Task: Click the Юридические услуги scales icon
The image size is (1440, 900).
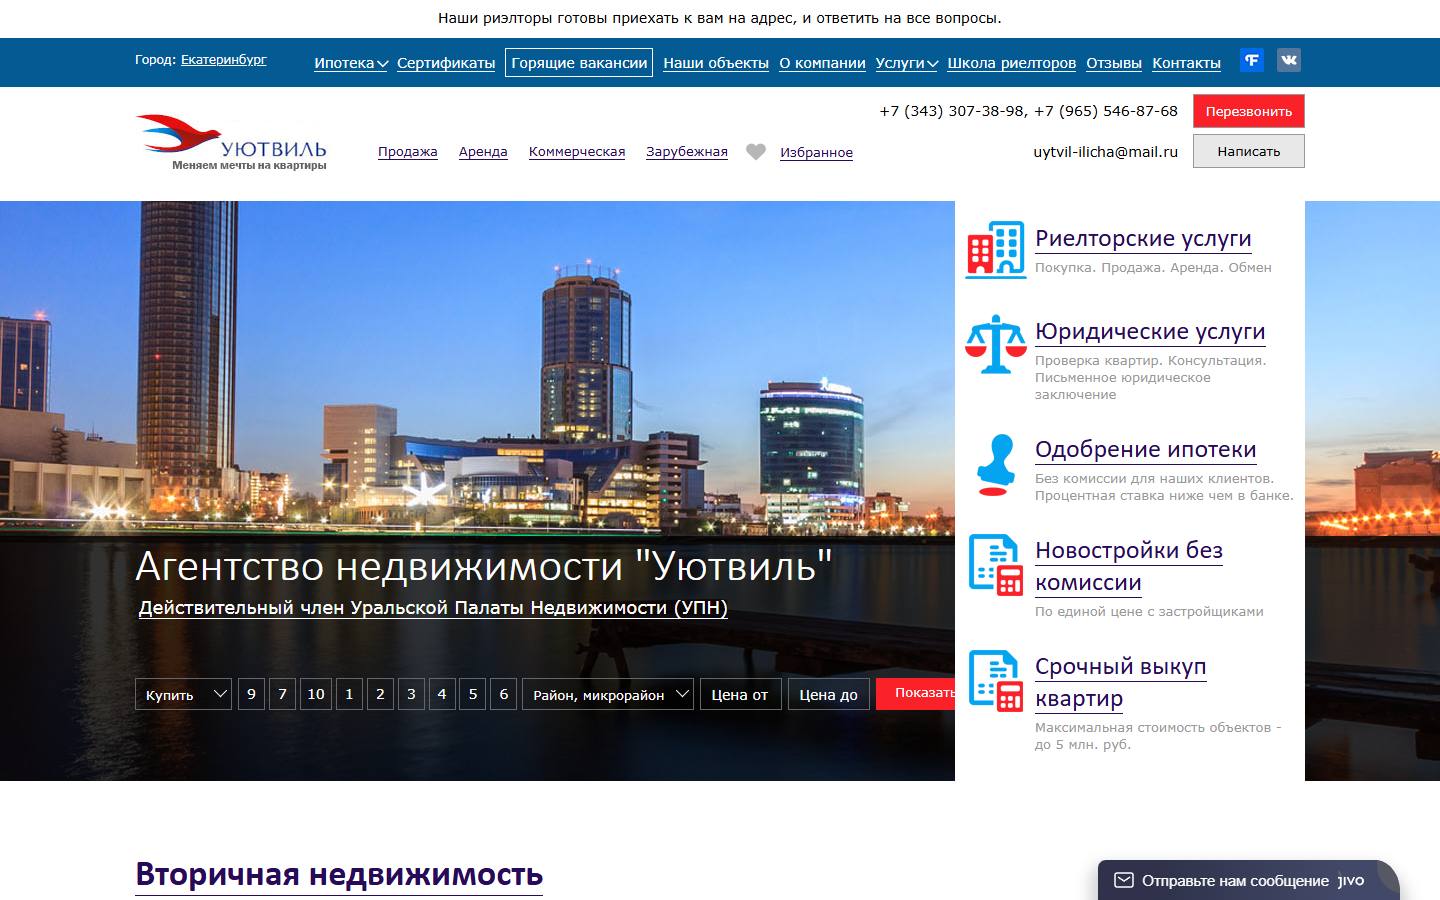Action: (x=996, y=344)
